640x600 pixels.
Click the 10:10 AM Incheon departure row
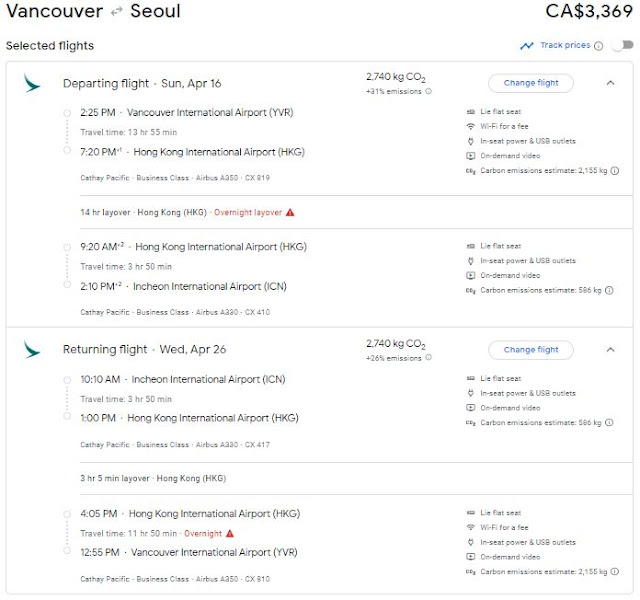coord(183,380)
